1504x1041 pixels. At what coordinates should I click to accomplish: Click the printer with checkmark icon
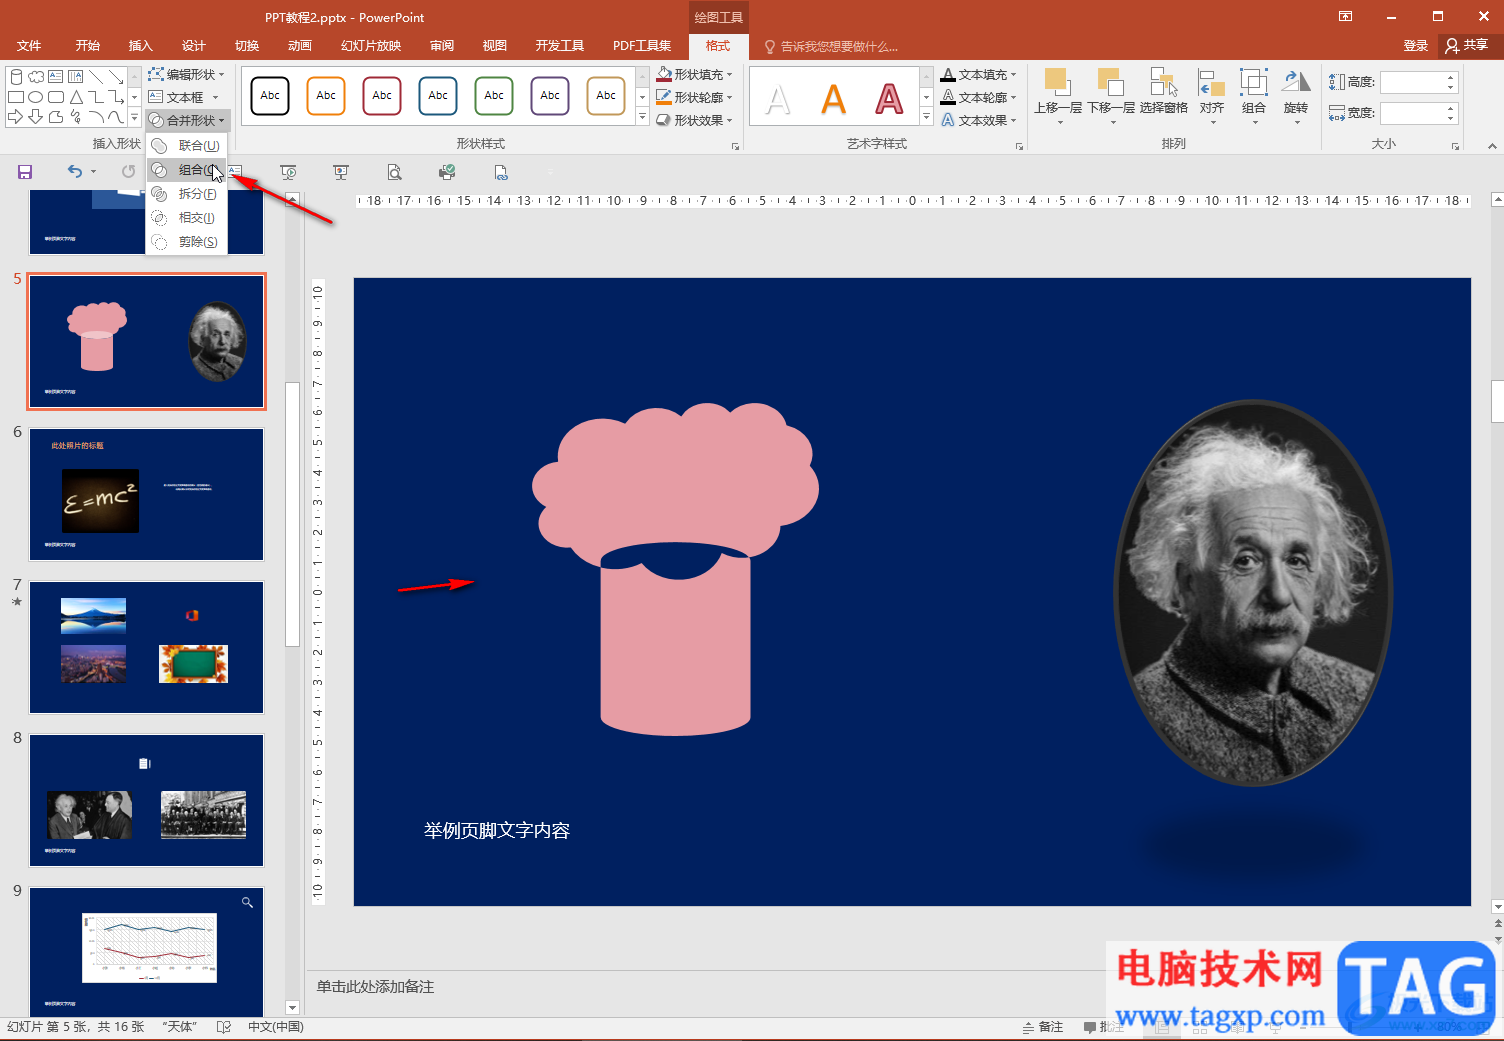(x=447, y=172)
